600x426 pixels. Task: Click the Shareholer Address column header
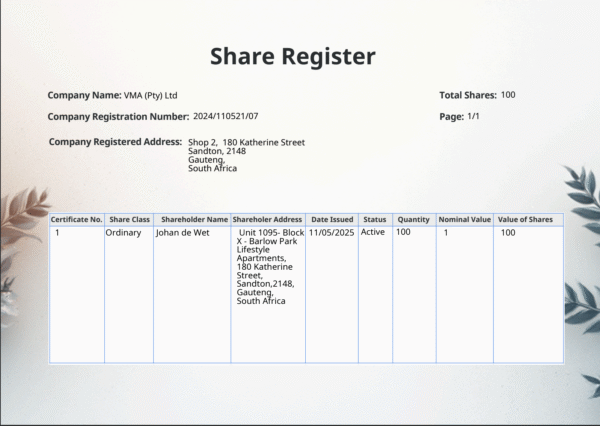click(267, 220)
